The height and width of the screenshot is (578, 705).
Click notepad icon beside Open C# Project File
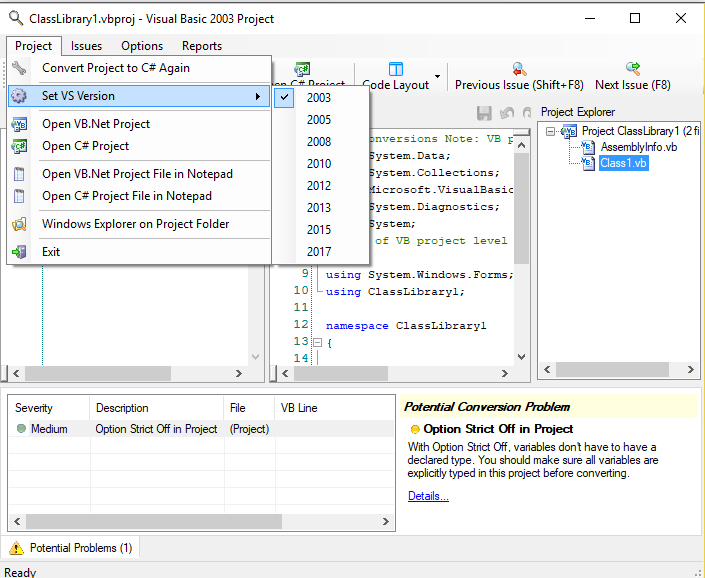point(19,196)
